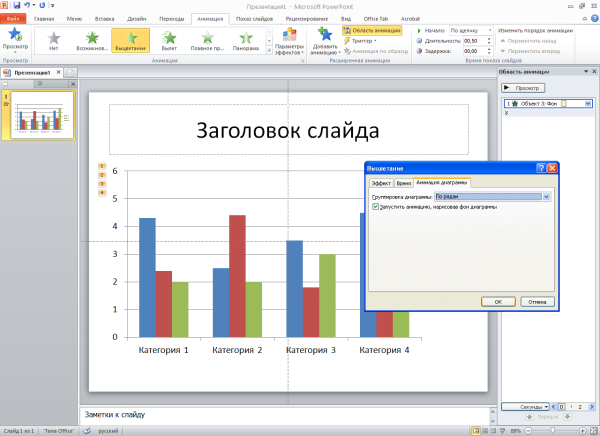Switch to the Главная ribbon tab

[44, 19]
